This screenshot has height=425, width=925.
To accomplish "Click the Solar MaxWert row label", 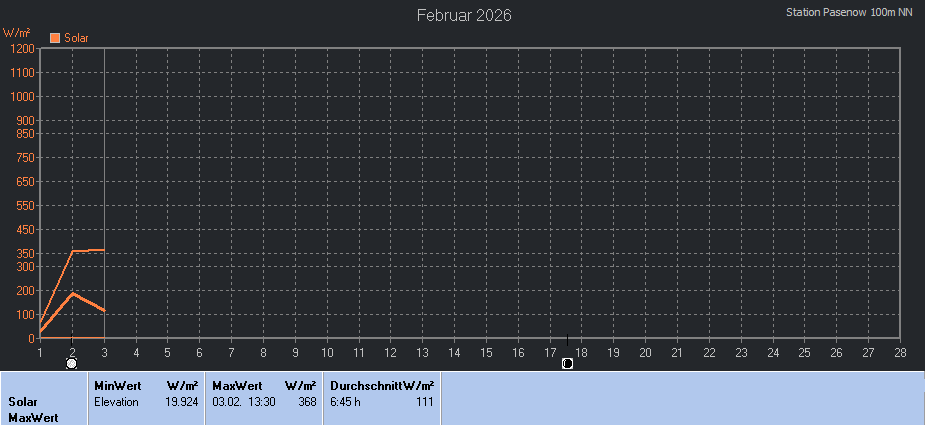I will 30,409.
